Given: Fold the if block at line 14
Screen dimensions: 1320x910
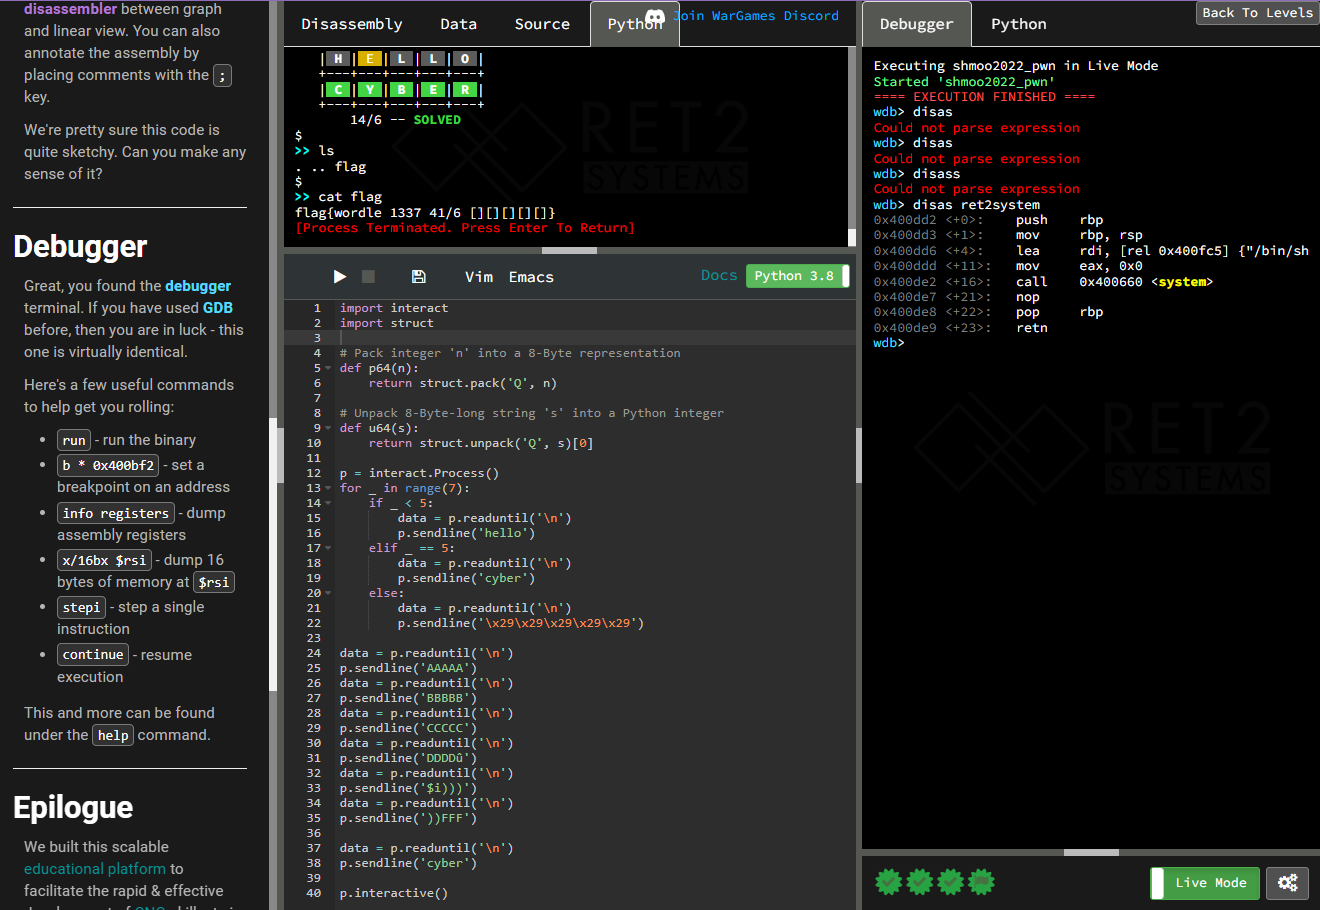Looking at the screenshot, I should click(328, 503).
